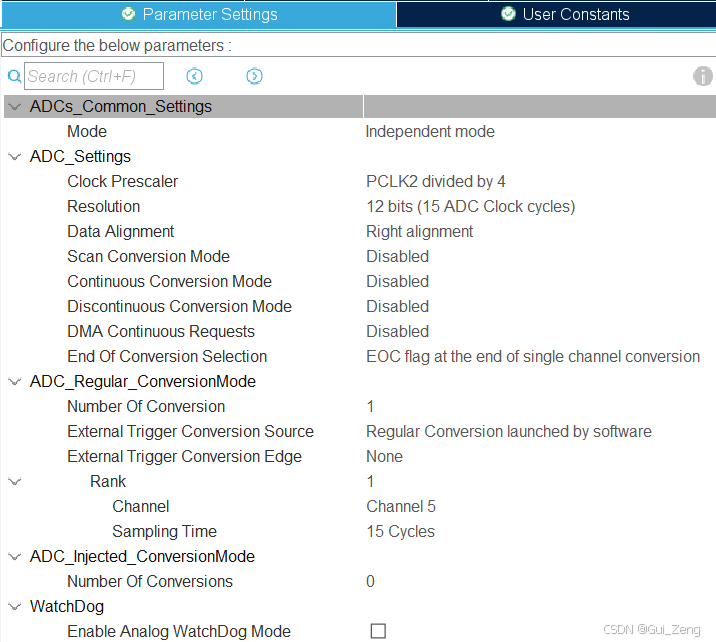
Task: Click the User Constants green check icon
Action: coord(508,14)
